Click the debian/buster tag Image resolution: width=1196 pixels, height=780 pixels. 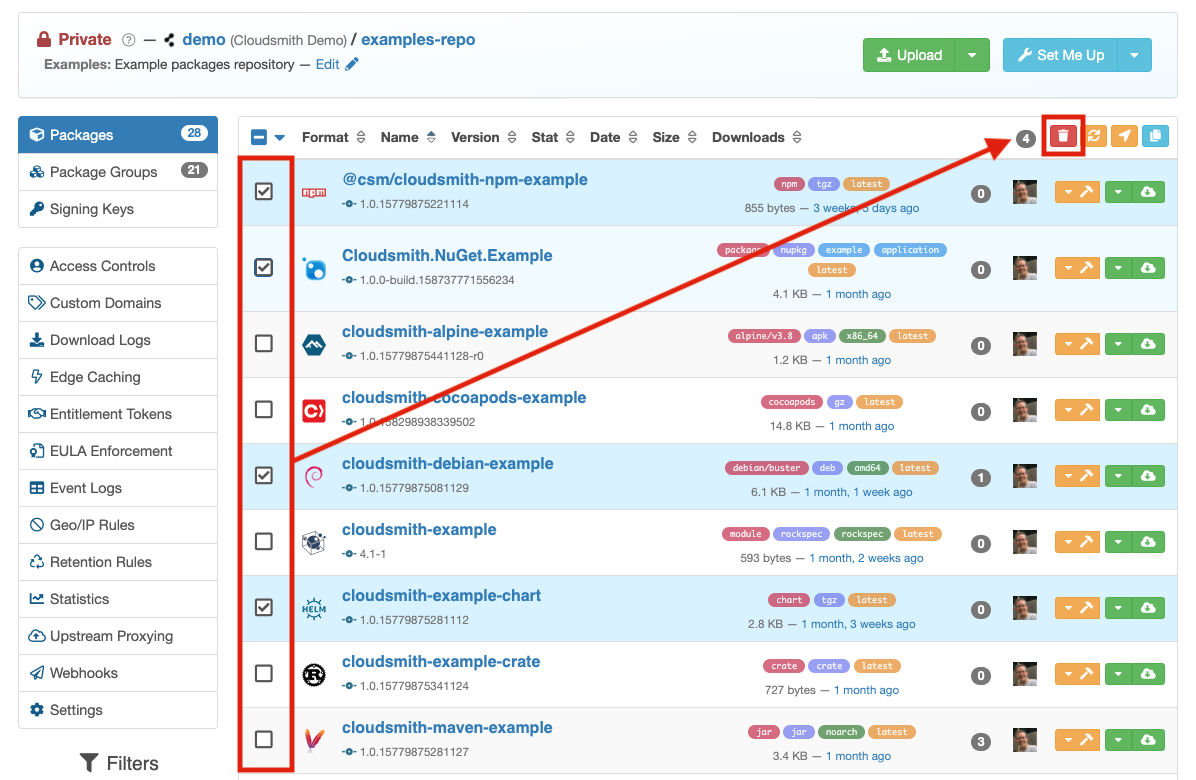(767, 468)
